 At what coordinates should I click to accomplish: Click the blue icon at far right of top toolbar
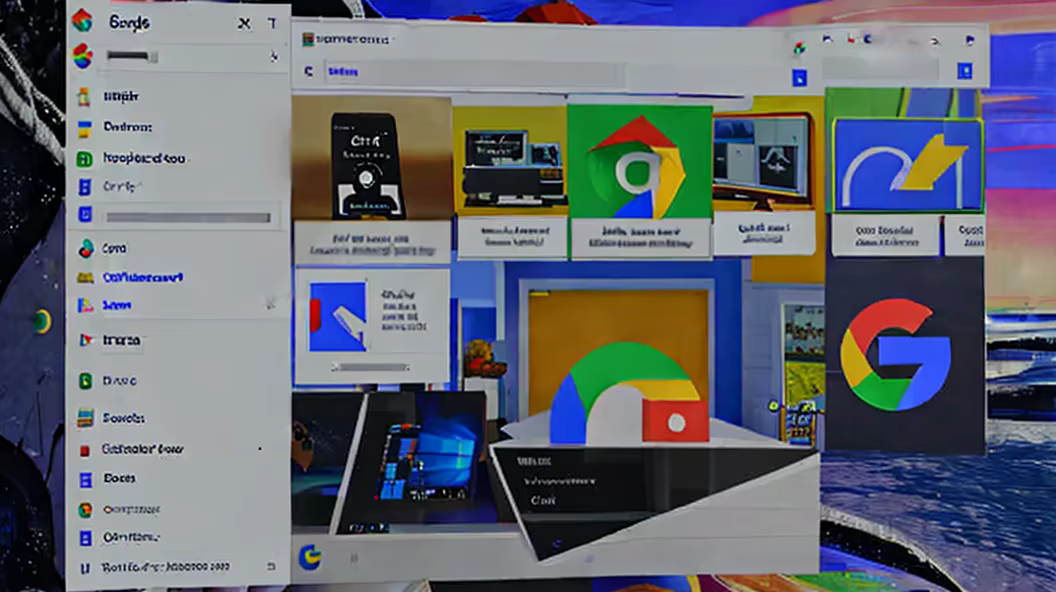(964, 71)
